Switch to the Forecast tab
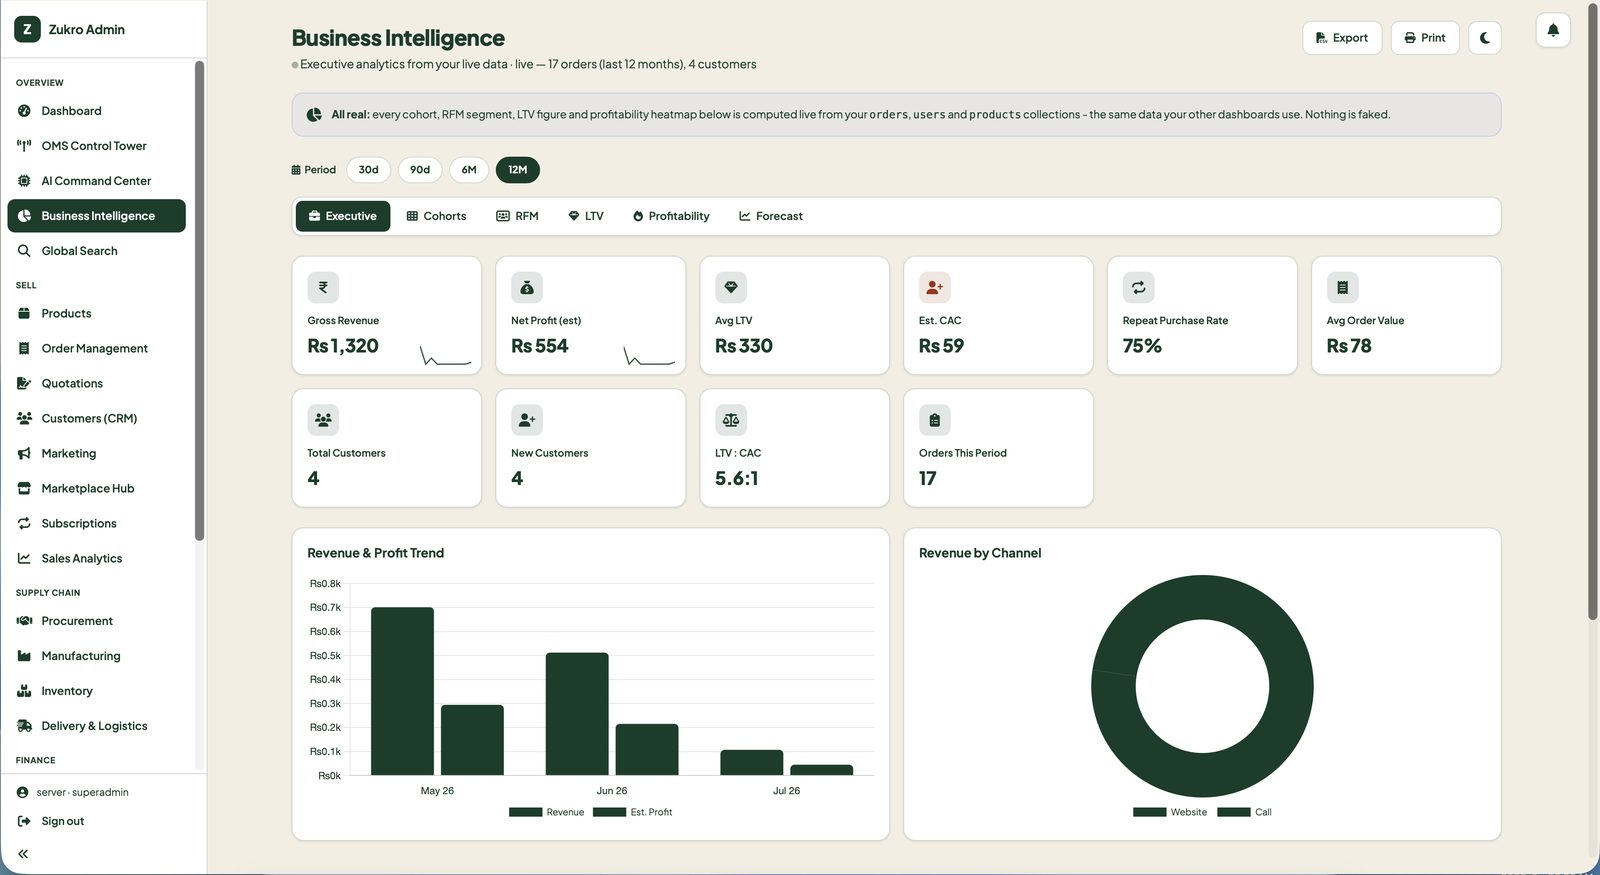The height and width of the screenshot is (875, 1600). click(x=771, y=216)
